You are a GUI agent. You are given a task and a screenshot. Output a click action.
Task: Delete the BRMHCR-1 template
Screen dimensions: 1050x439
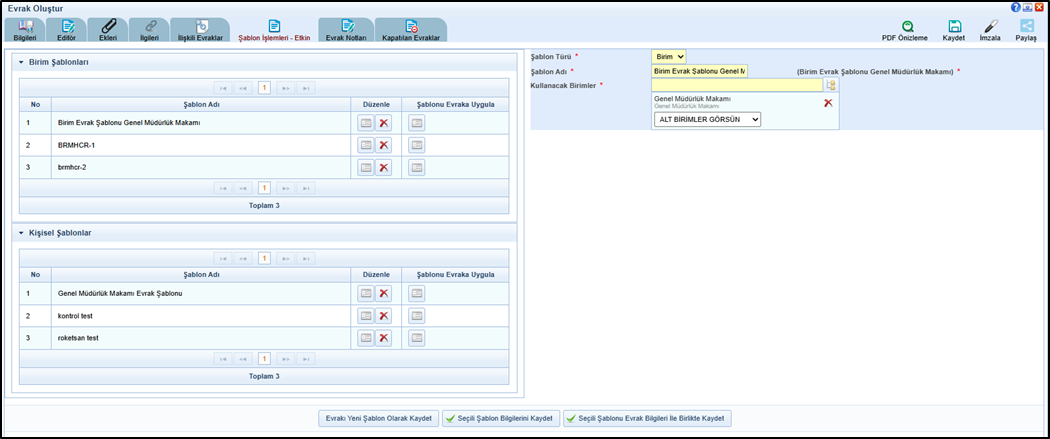pos(383,145)
